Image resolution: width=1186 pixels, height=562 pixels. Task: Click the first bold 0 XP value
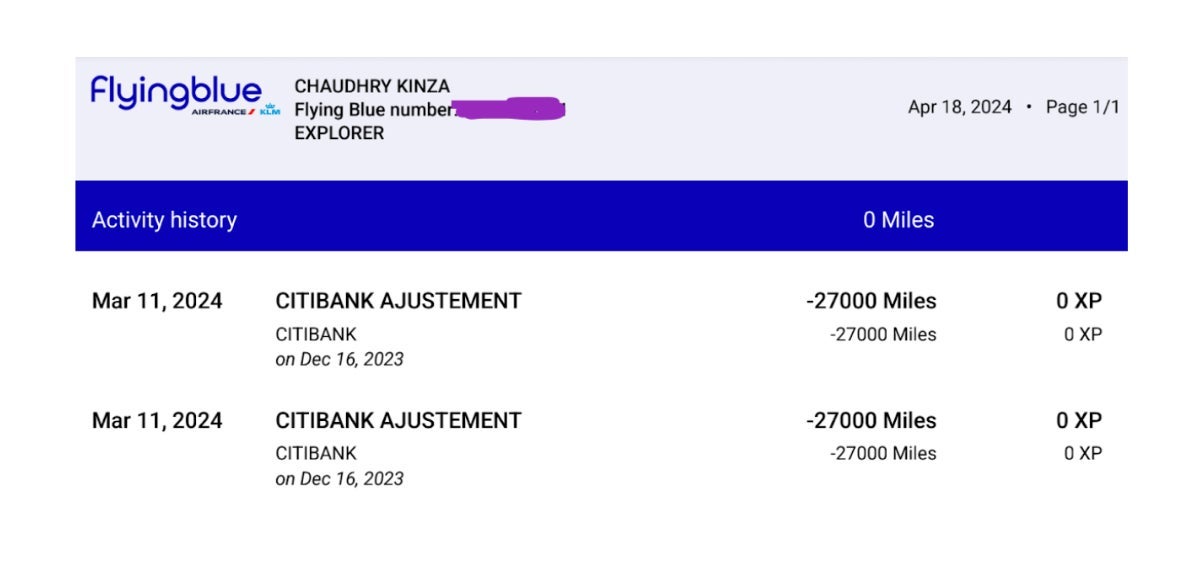[x=1079, y=300]
